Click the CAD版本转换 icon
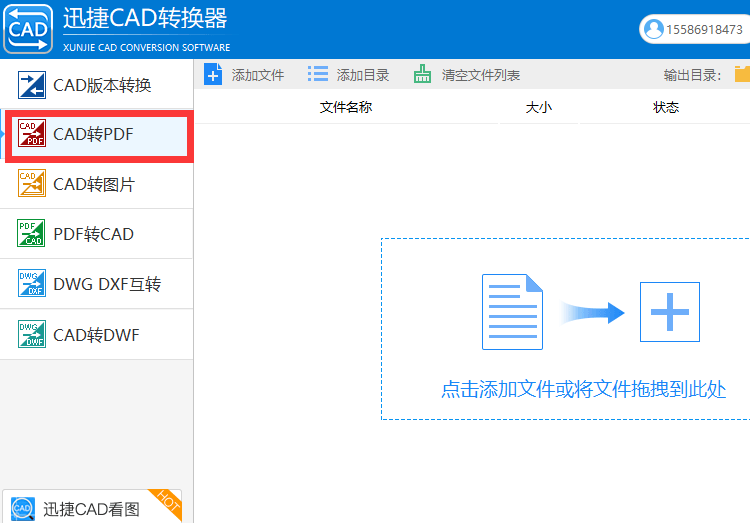This screenshot has height=523, width=750. (32, 85)
